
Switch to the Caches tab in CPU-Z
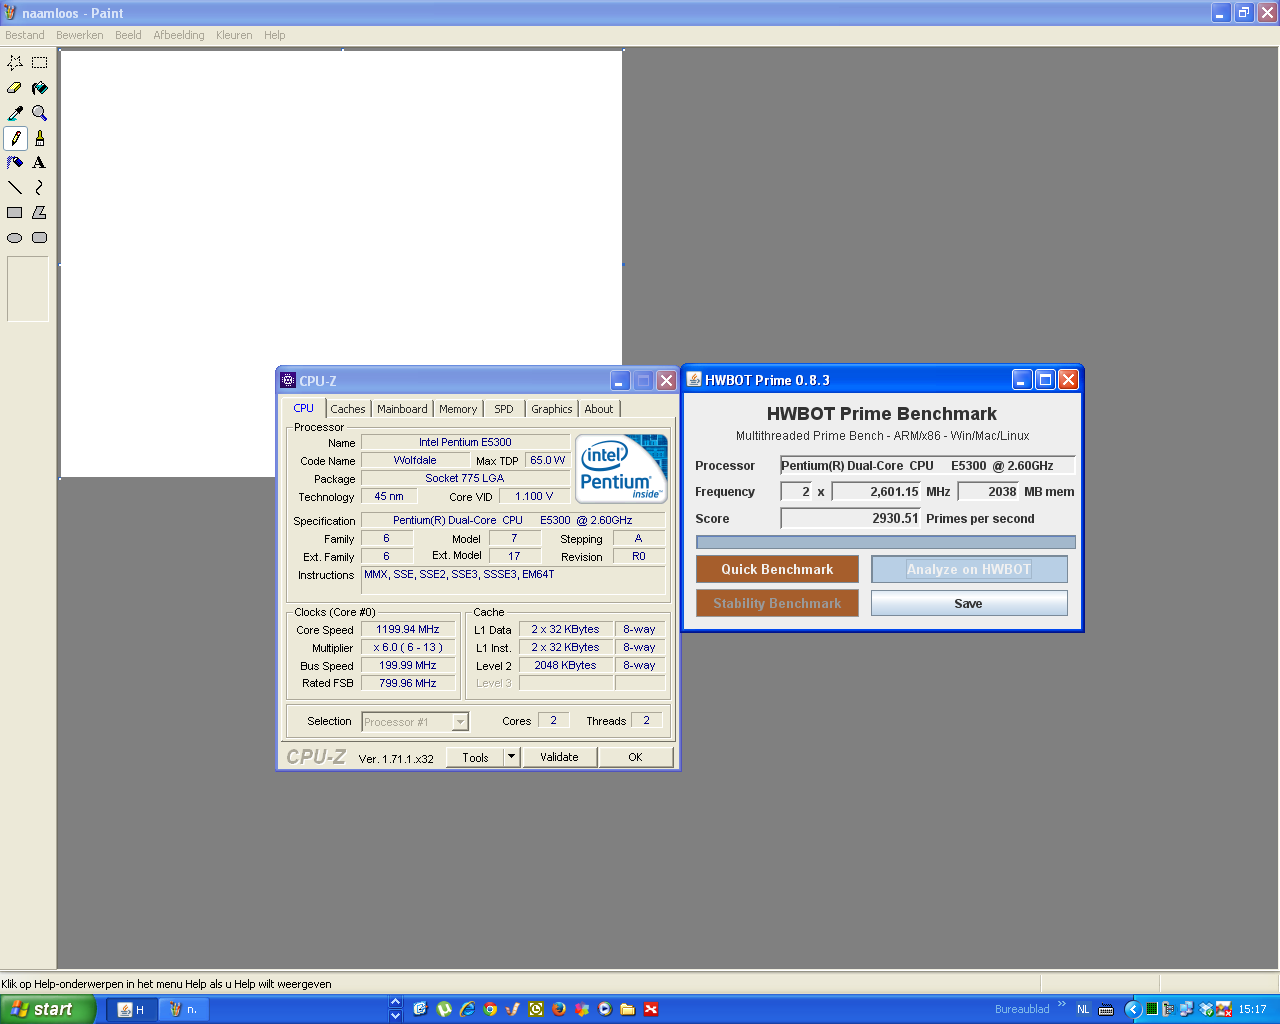348,409
